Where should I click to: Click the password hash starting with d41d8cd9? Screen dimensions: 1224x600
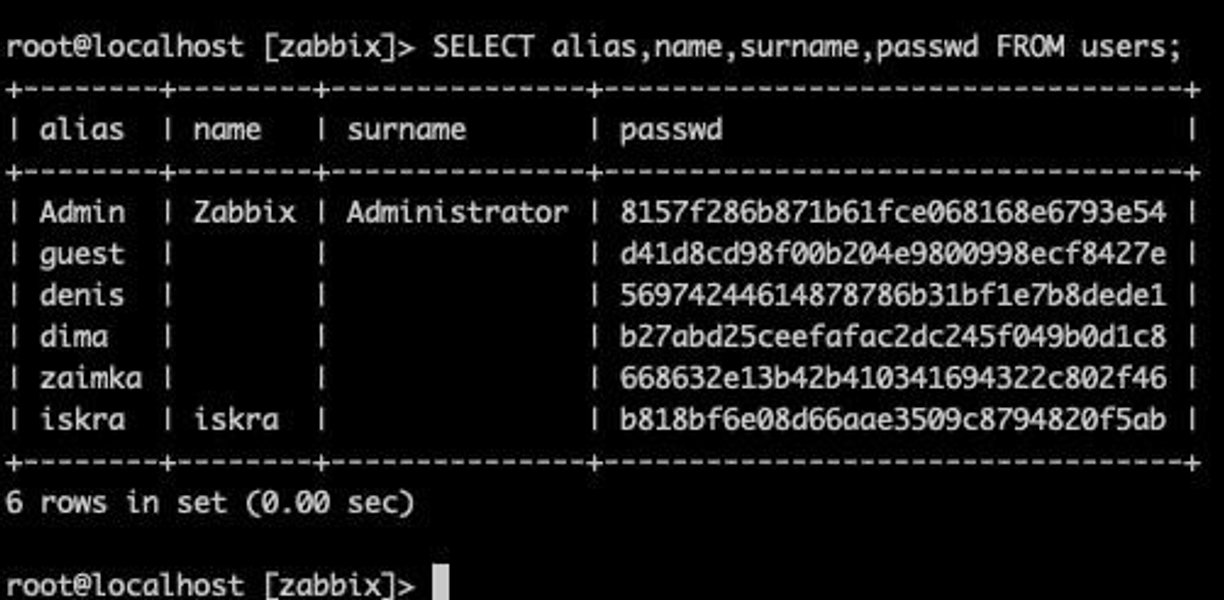coord(892,254)
